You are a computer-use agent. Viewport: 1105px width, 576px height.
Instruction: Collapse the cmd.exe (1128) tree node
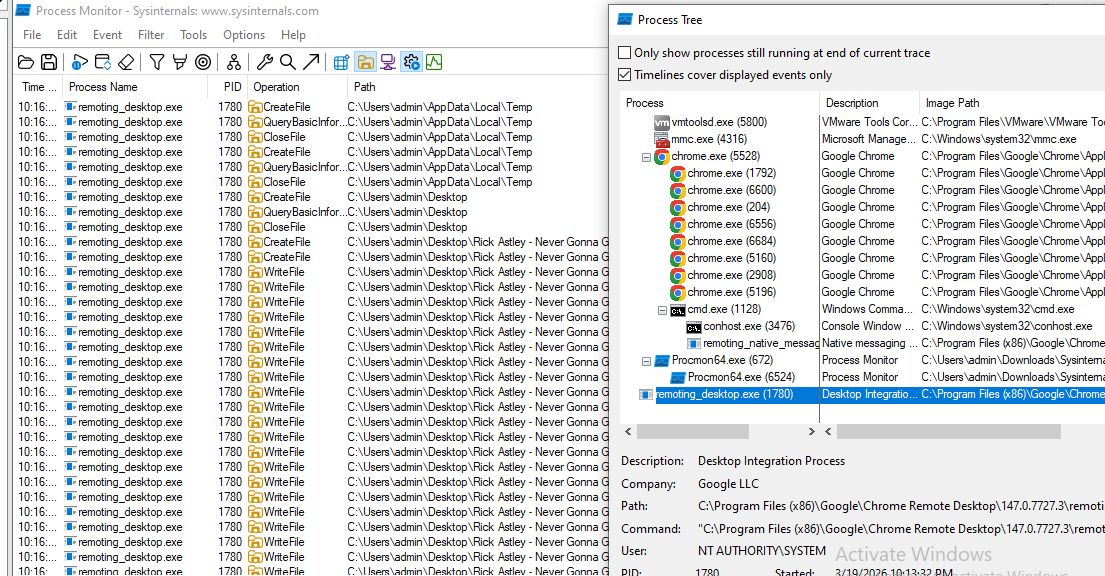[x=662, y=310]
